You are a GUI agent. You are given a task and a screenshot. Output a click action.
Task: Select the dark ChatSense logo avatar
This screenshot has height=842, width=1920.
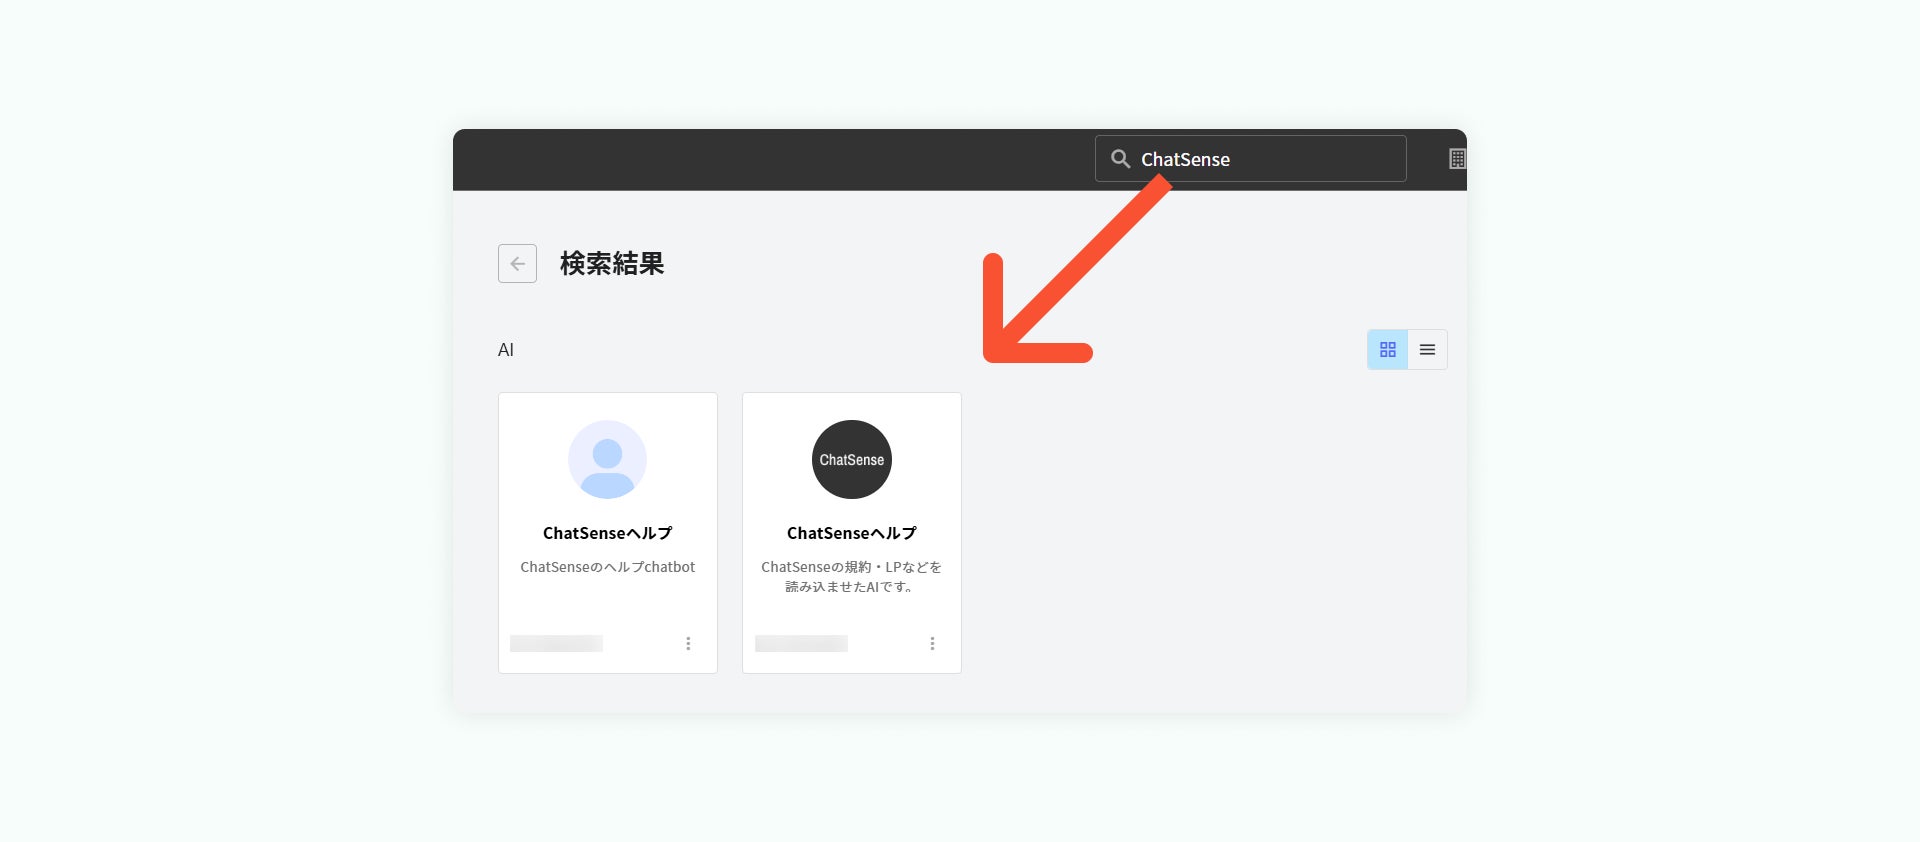851,460
